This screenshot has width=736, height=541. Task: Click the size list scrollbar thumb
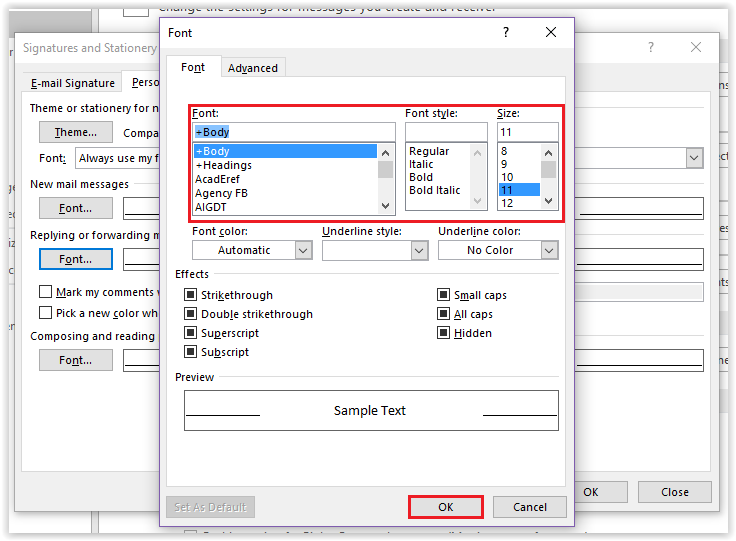coord(548,169)
